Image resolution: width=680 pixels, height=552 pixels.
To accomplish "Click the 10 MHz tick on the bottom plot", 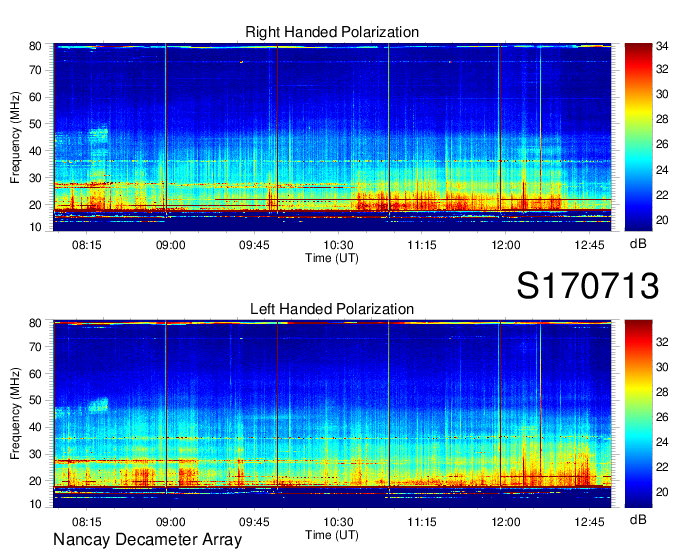I will pyautogui.click(x=35, y=504).
